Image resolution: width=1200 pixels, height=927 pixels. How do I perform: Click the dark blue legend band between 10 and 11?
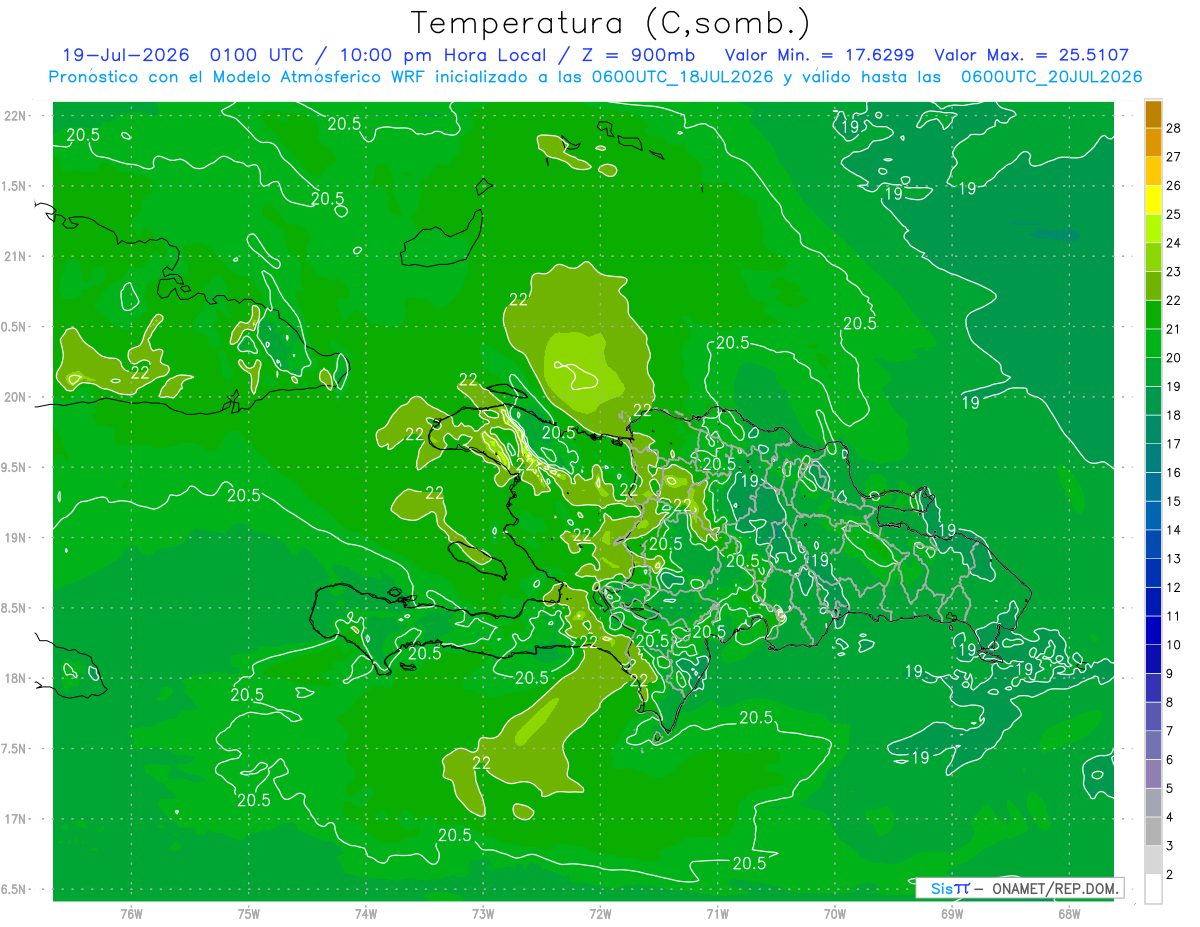click(x=1153, y=631)
